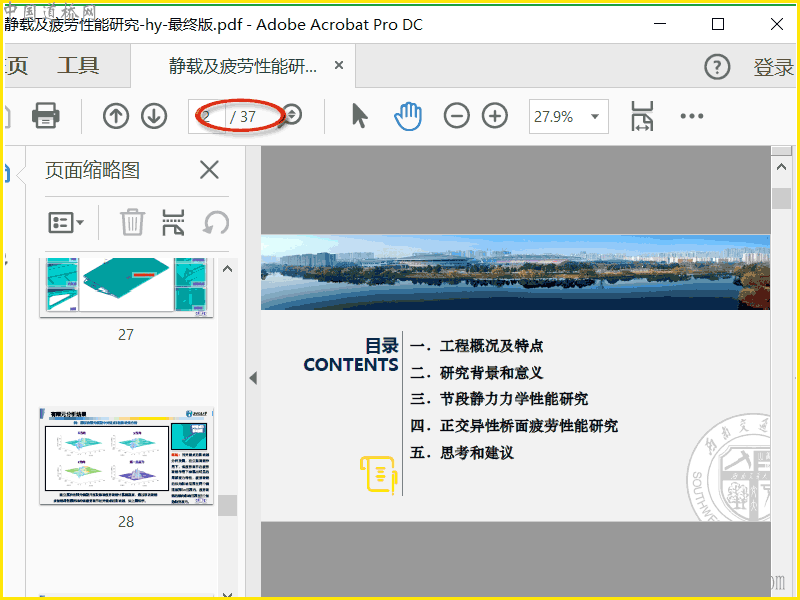
Task: Click the document vertical scrollbar thumb
Action: [x=781, y=198]
